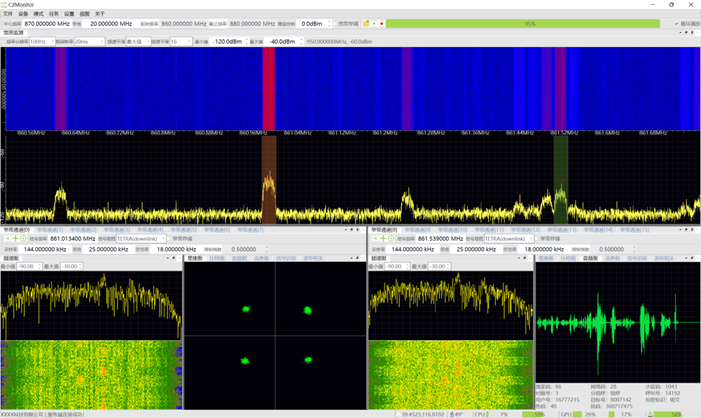The height and width of the screenshot is (418, 701).
Task: Open the 100Hz frequency resolution dropdown
Action: (42, 42)
